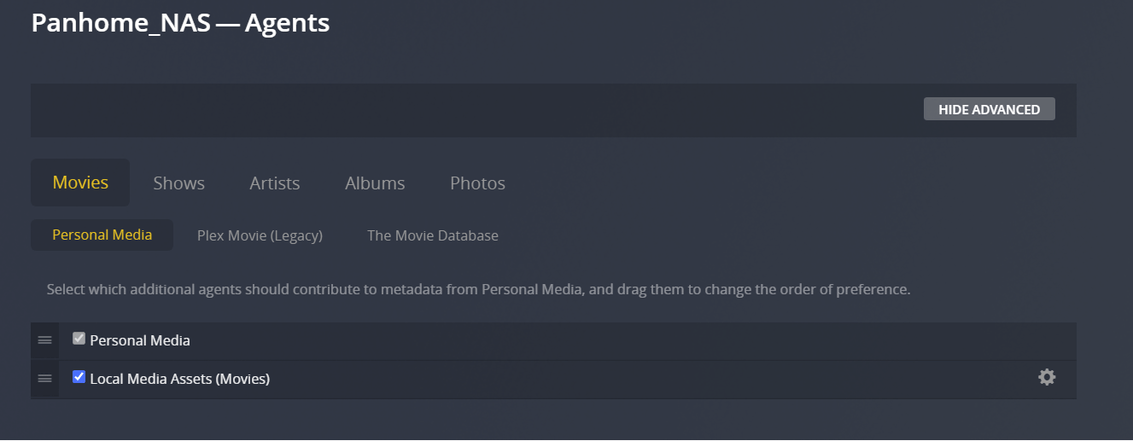
Task: Choose The Movie Database sub-tab
Action: click(x=432, y=236)
